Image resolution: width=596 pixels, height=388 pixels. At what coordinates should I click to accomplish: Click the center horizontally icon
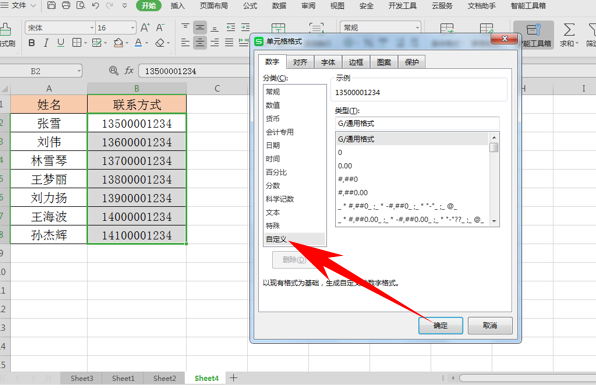(x=200, y=43)
